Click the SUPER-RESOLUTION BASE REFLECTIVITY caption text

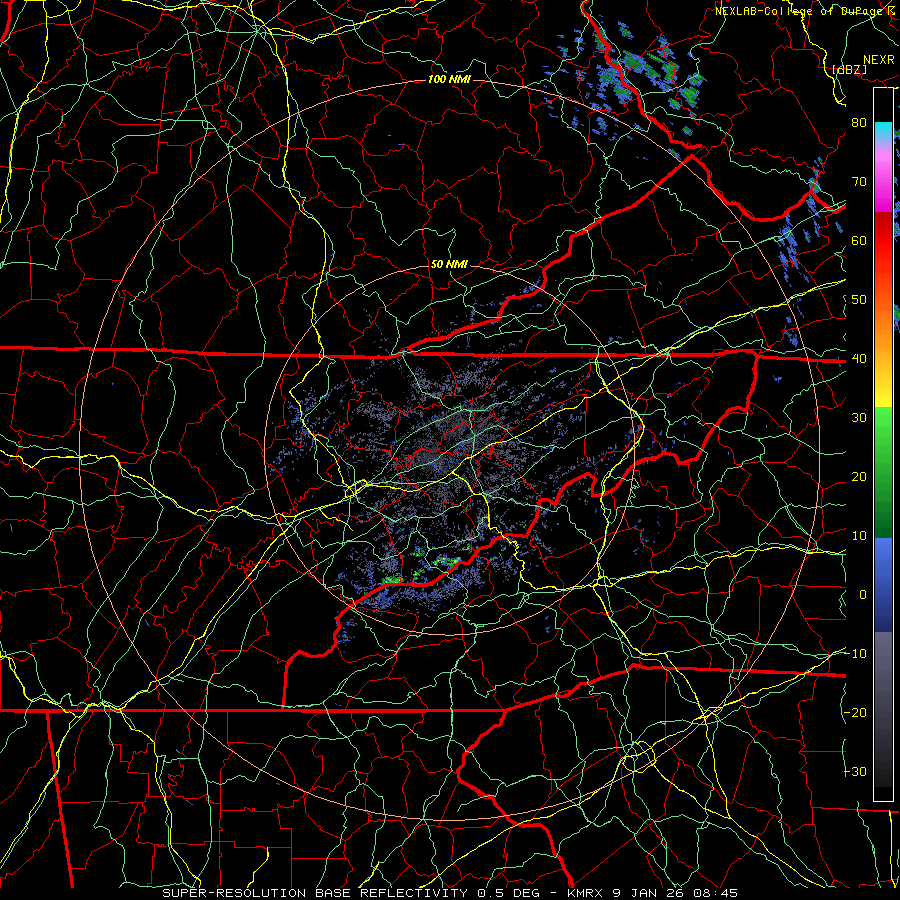[315, 893]
